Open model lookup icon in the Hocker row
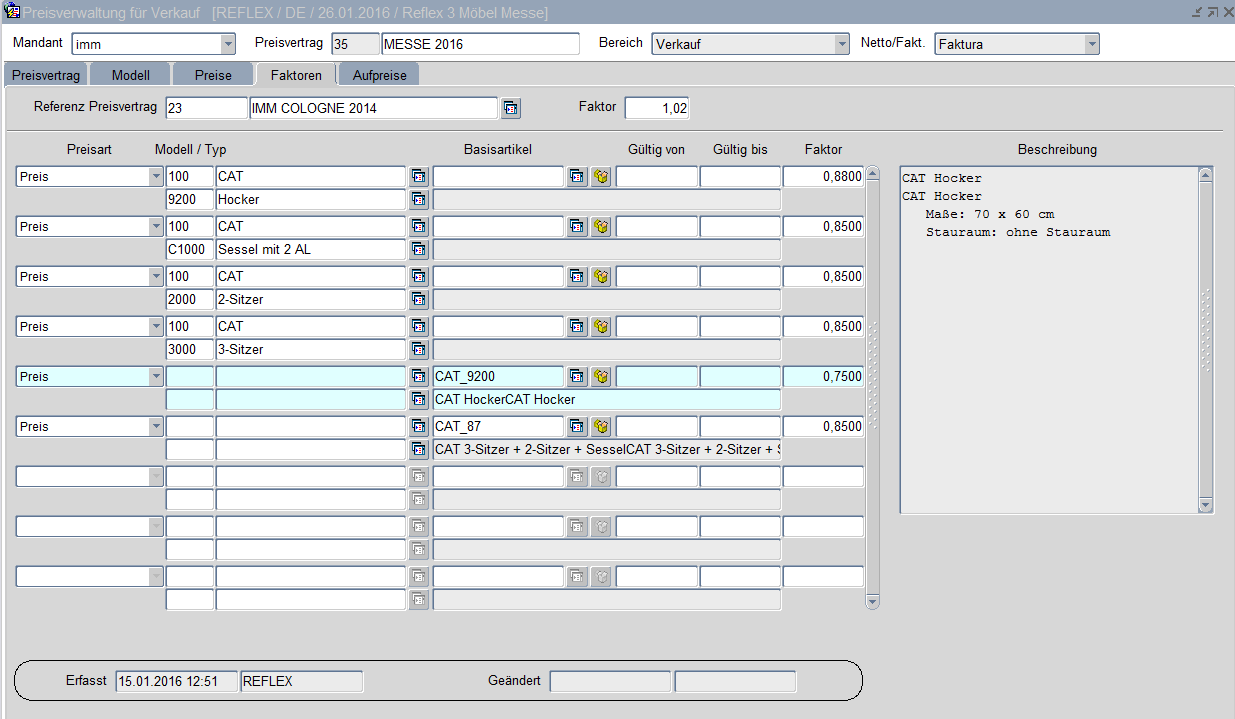This screenshot has height=719, width=1235. [x=419, y=177]
